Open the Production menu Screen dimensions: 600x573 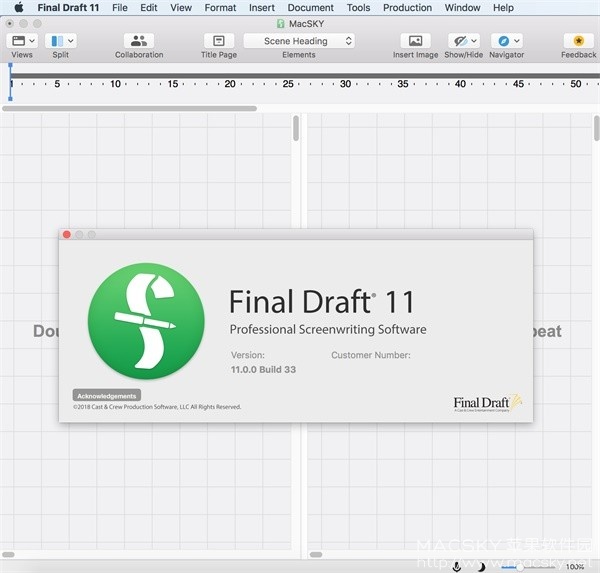point(407,8)
